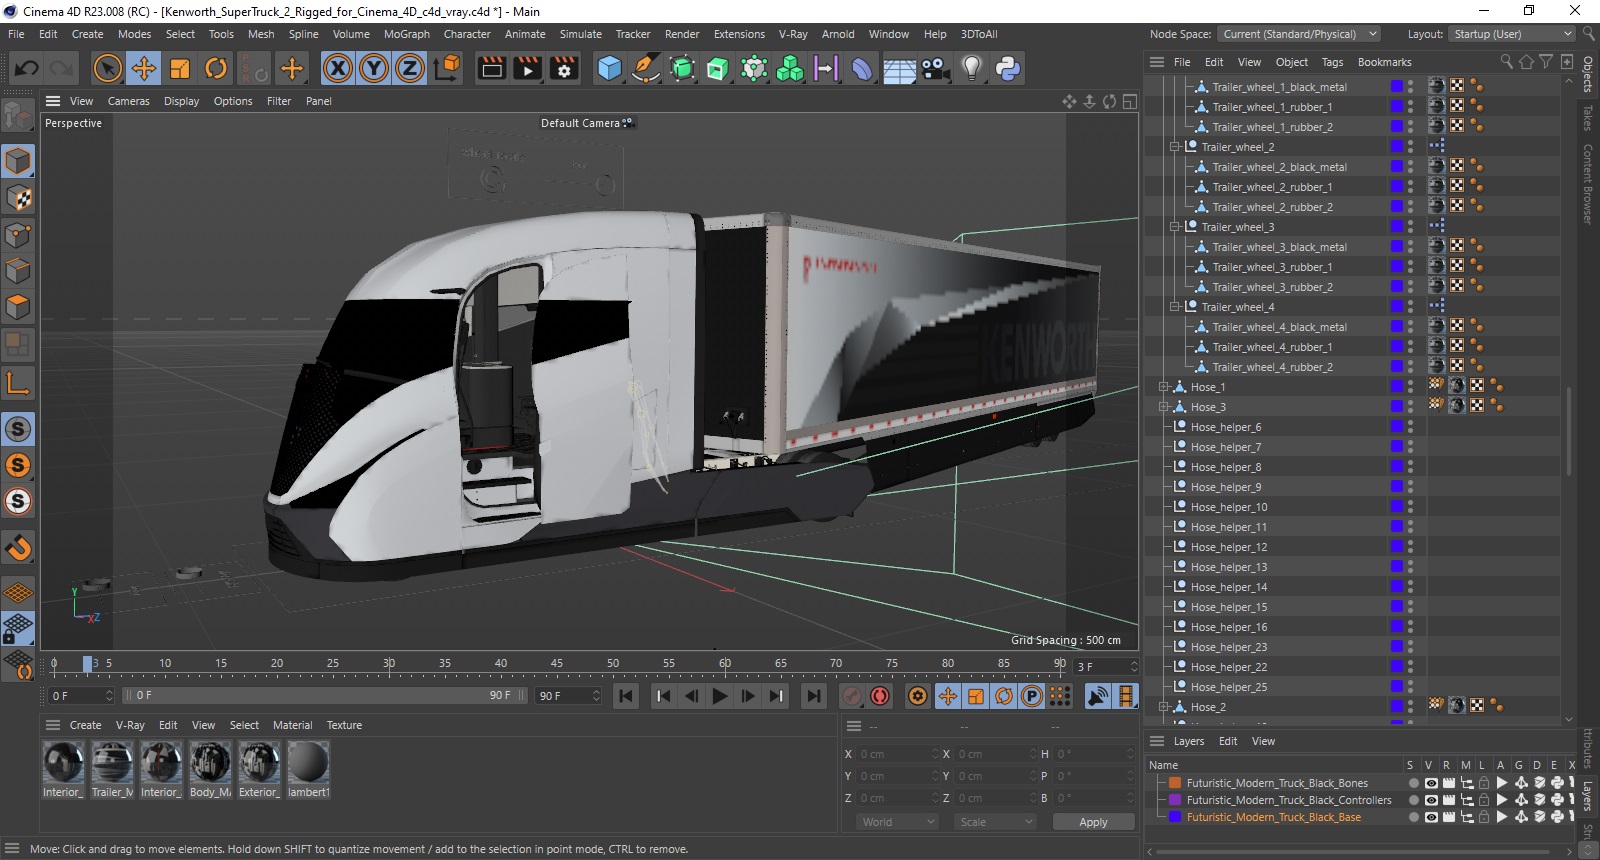The width and height of the screenshot is (1600, 860).
Task: Activate the Scale tool in the toolbar
Action: (x=180, y=68)
